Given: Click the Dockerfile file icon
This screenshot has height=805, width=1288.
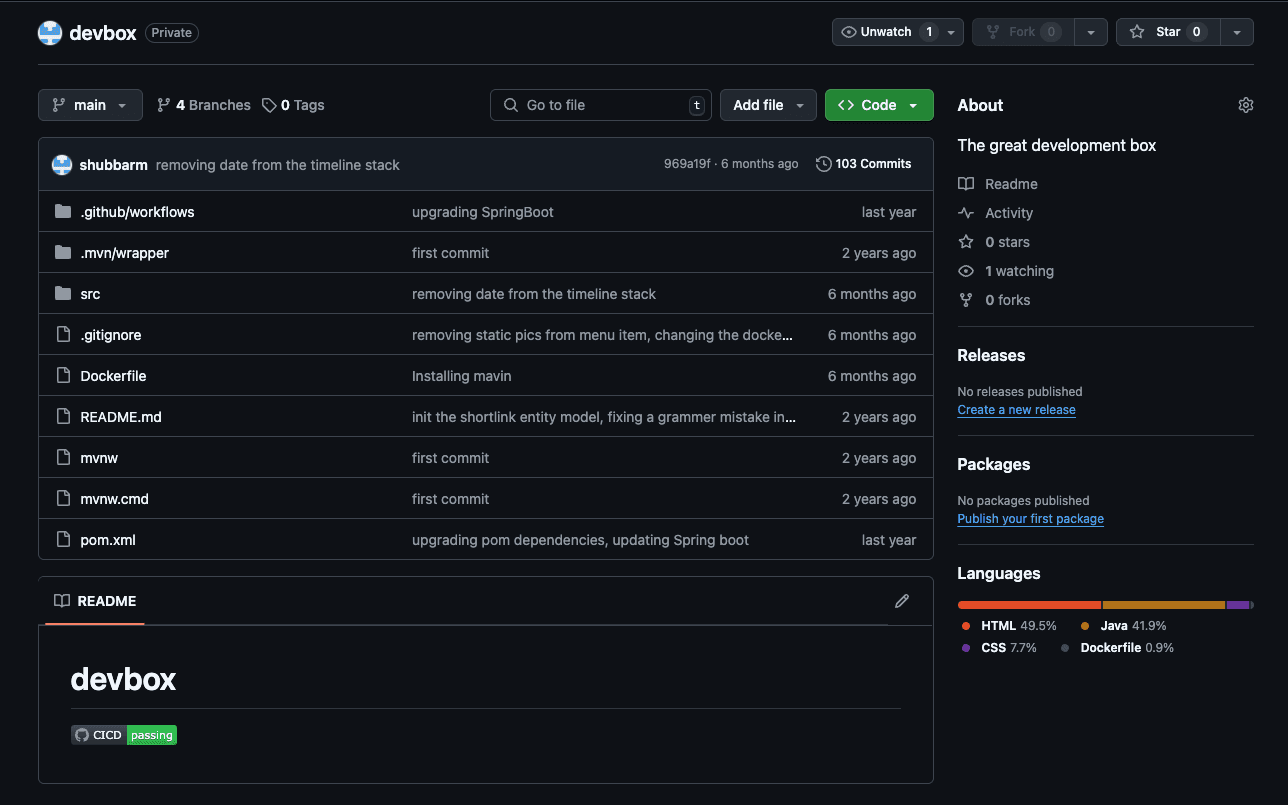Looking at the screenshot, I should click(x=63, y=376).
